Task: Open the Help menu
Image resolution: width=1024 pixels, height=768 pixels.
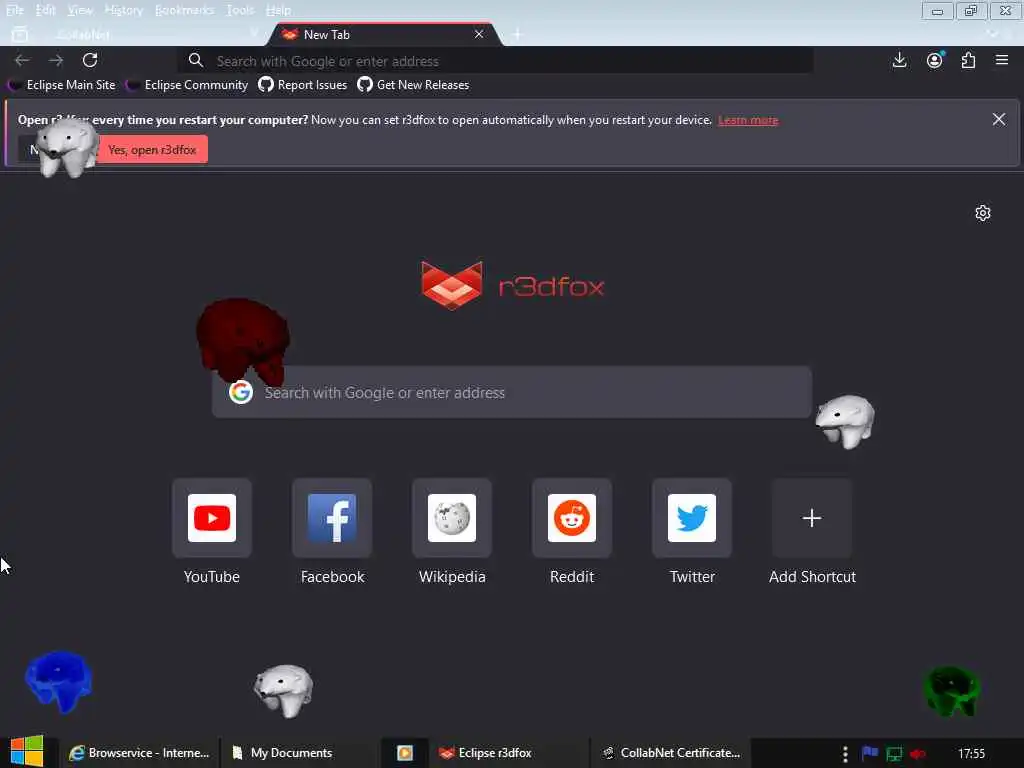Action: tap(278, 10)
